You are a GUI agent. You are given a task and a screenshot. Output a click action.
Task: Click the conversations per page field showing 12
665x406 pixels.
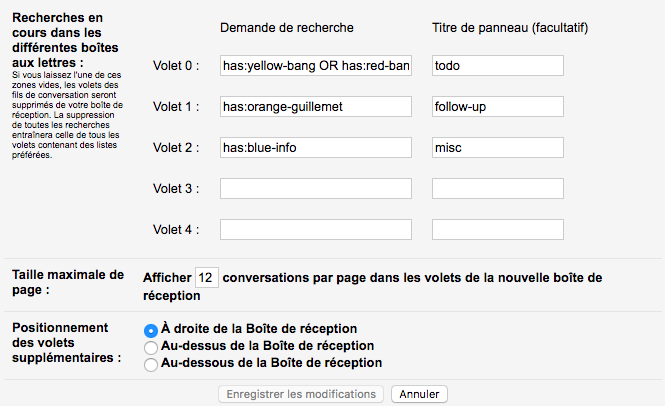(x=207, y=277)
